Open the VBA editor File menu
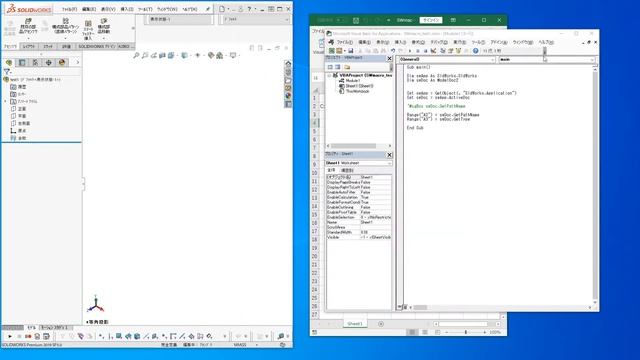 [344, 42]
